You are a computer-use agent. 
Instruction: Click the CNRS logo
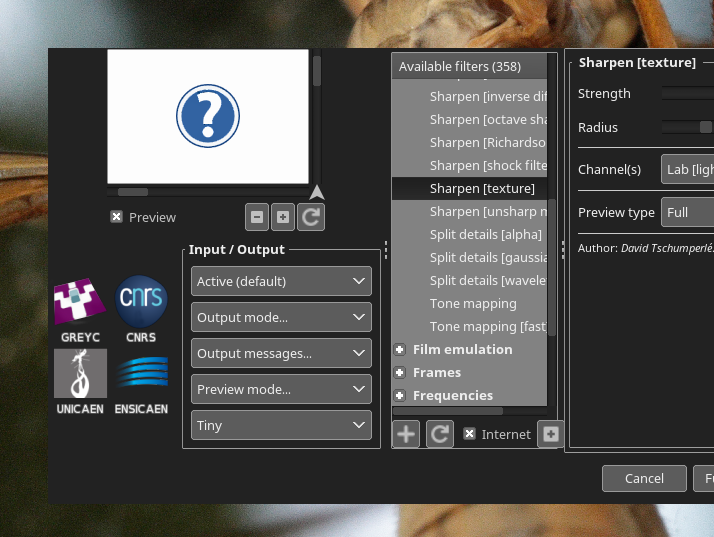point(141,310)
